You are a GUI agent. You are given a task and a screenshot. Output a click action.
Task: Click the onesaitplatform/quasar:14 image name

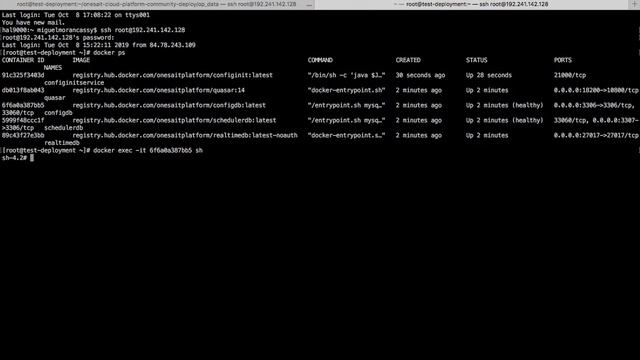click(x=158, y=90)
